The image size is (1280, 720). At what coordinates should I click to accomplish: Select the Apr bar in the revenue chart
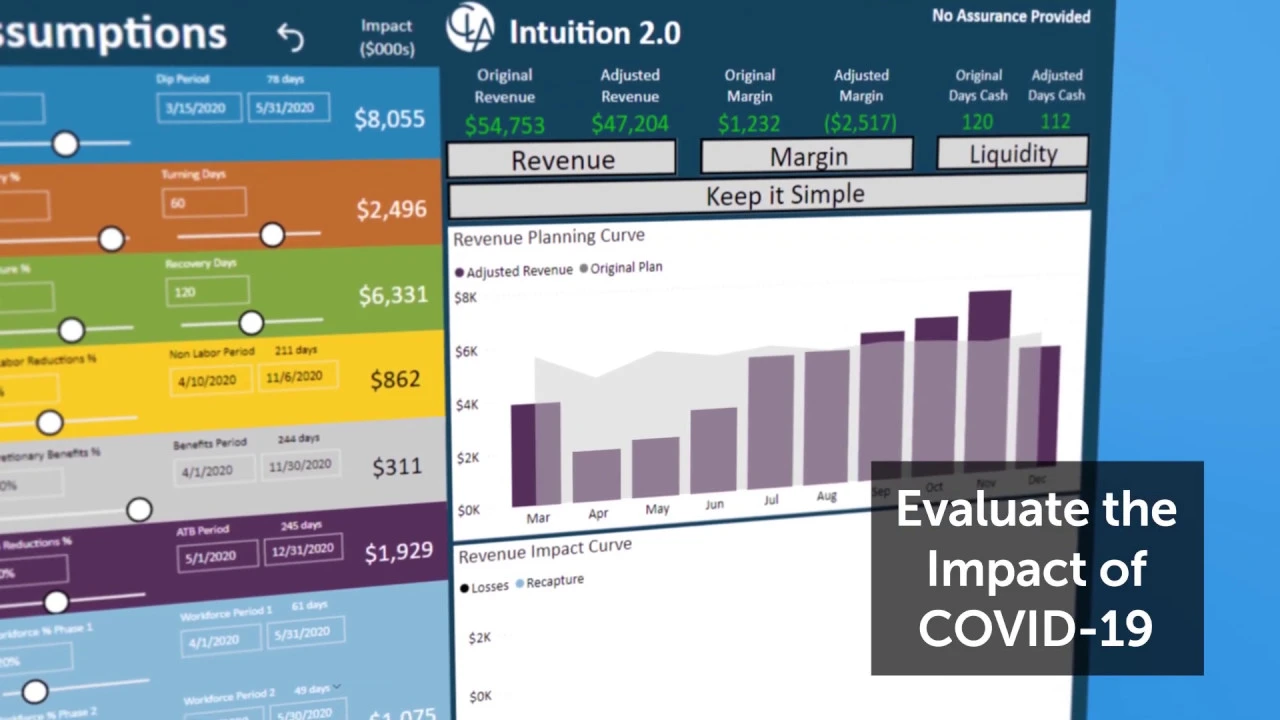(x=596, y=476)
